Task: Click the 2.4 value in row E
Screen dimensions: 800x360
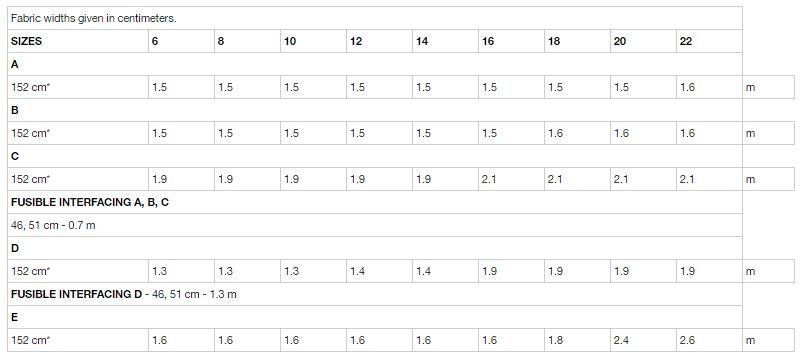Action: [643, 340]
